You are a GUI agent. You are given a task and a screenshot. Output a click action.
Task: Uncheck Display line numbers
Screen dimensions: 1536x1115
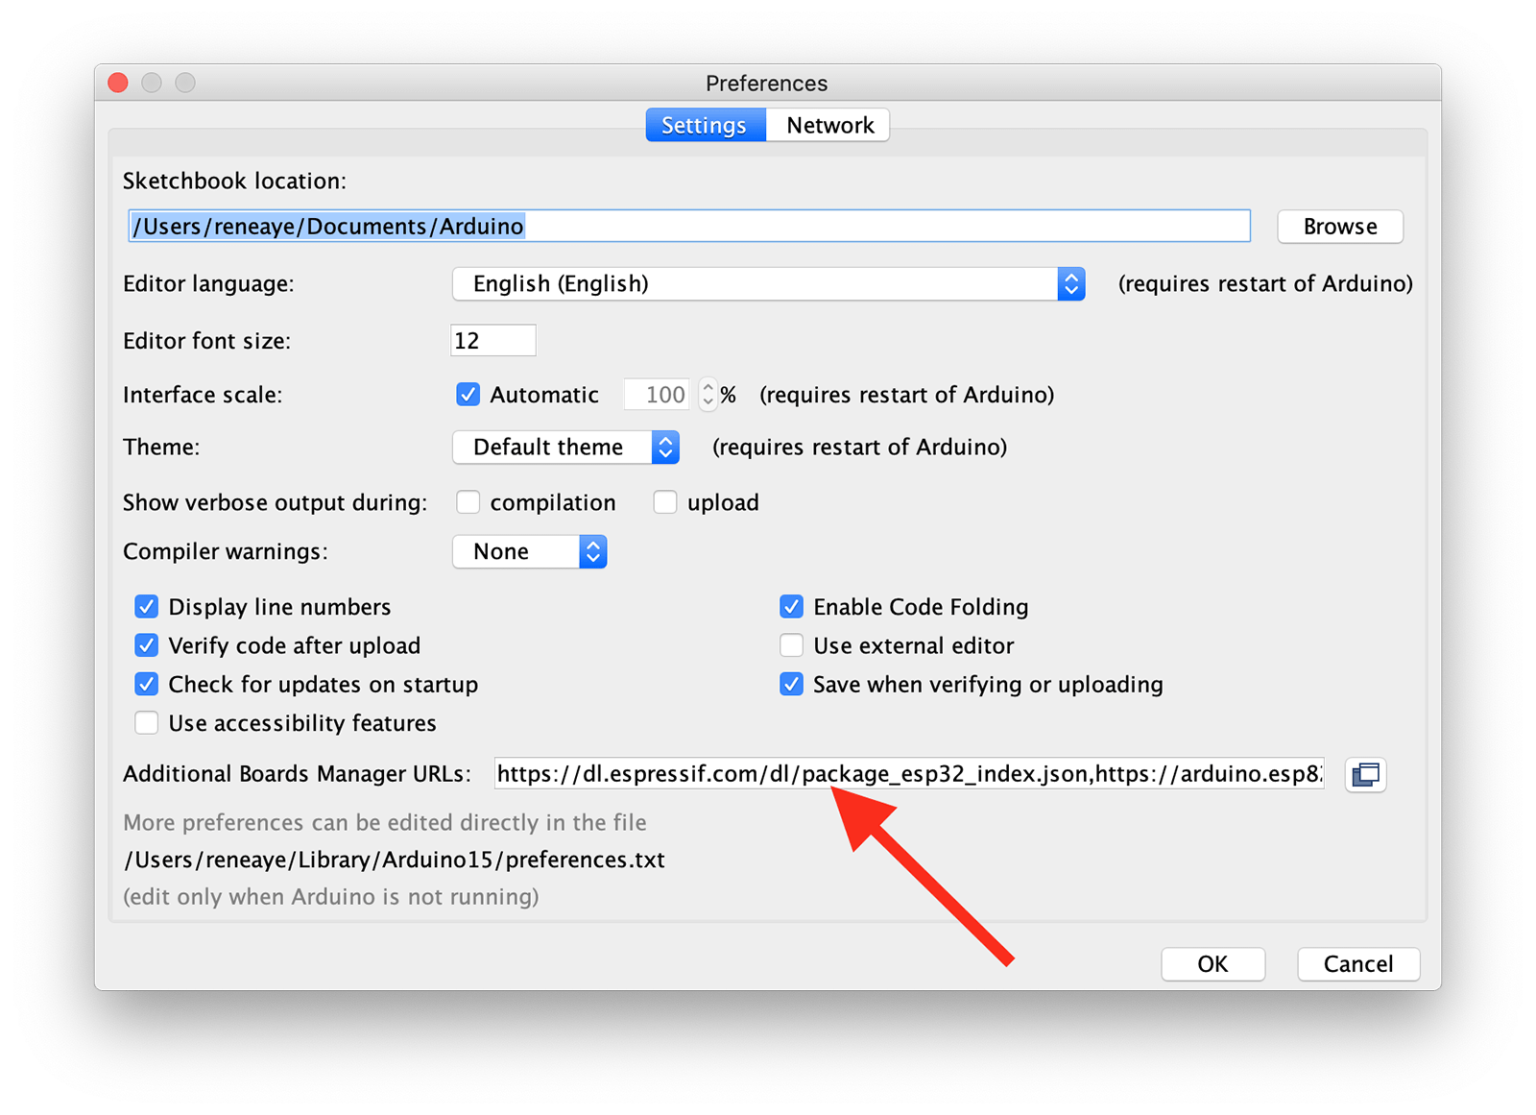tap(147, 607)
